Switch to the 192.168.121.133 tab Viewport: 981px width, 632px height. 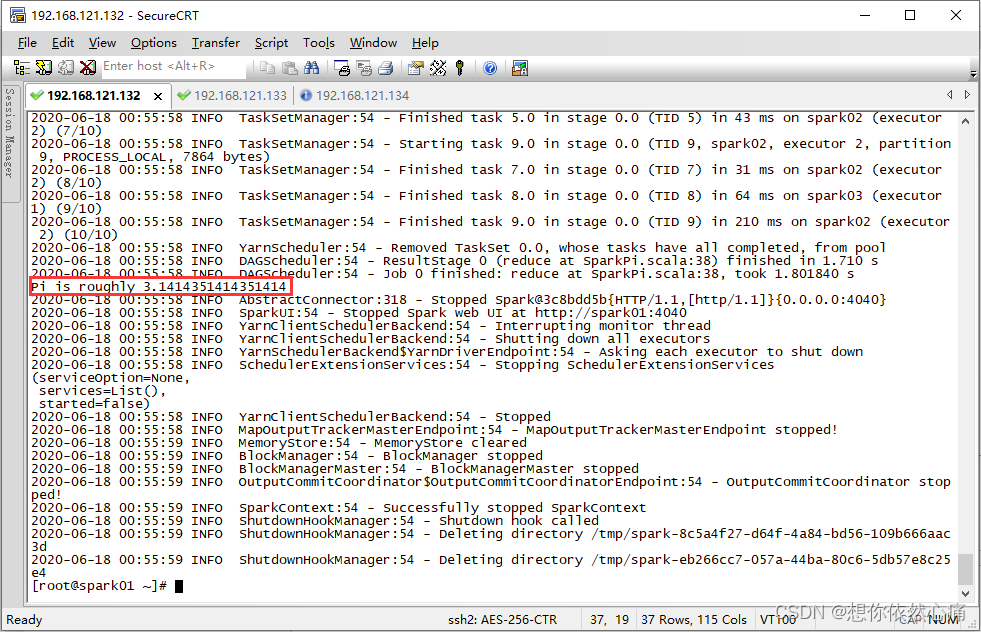tap(232, 96)
